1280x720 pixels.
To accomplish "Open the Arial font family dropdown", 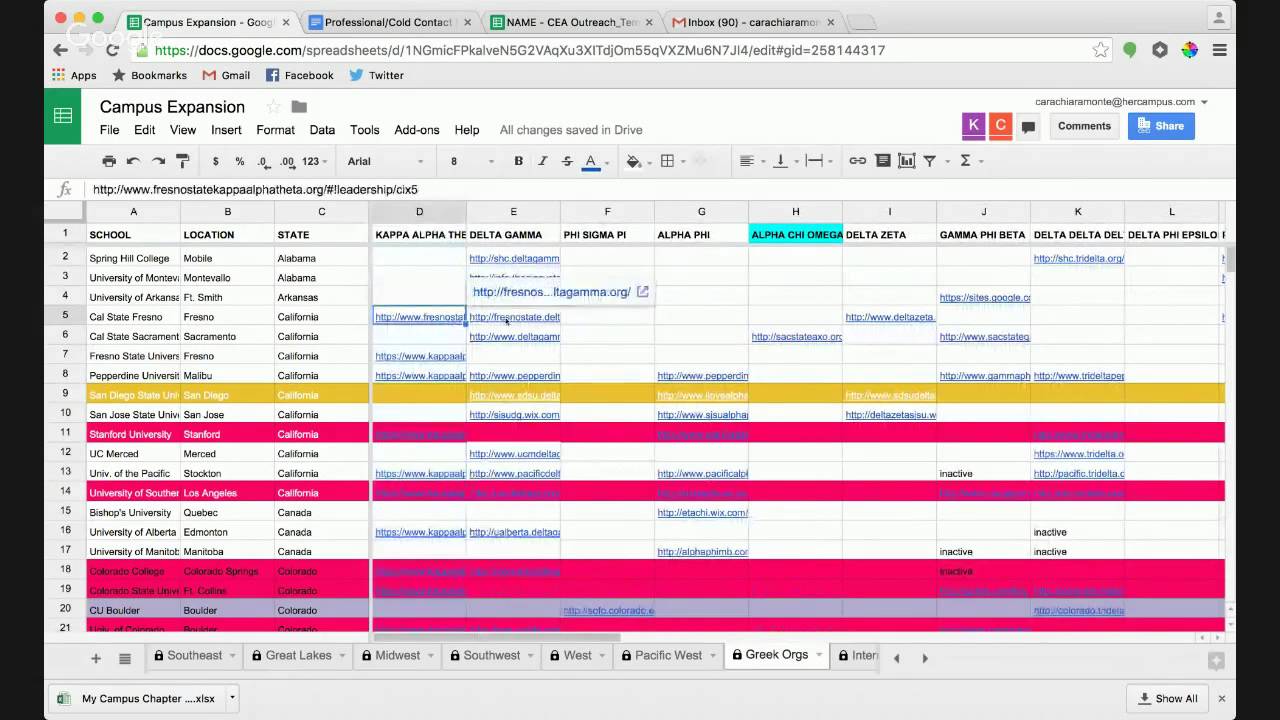I will [385, 161].
